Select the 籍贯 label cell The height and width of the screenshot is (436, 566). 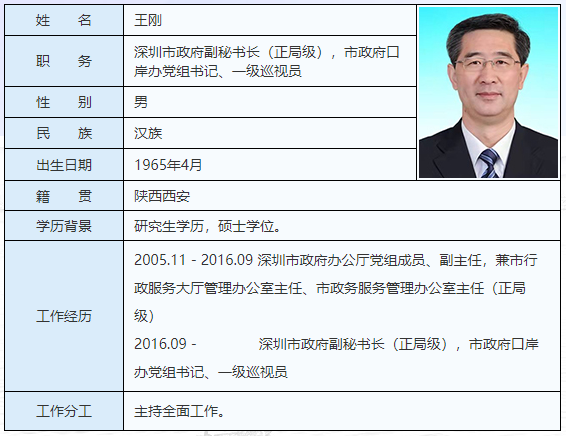point(64,196)
